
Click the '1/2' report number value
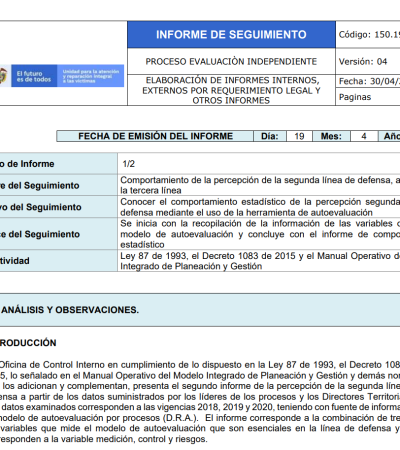(129, 164)
